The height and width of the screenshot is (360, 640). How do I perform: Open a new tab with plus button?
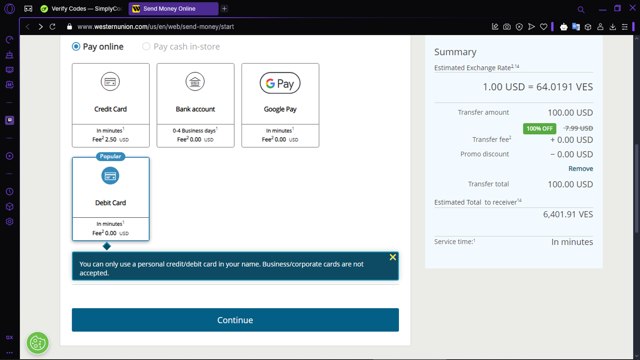point(224,9)
